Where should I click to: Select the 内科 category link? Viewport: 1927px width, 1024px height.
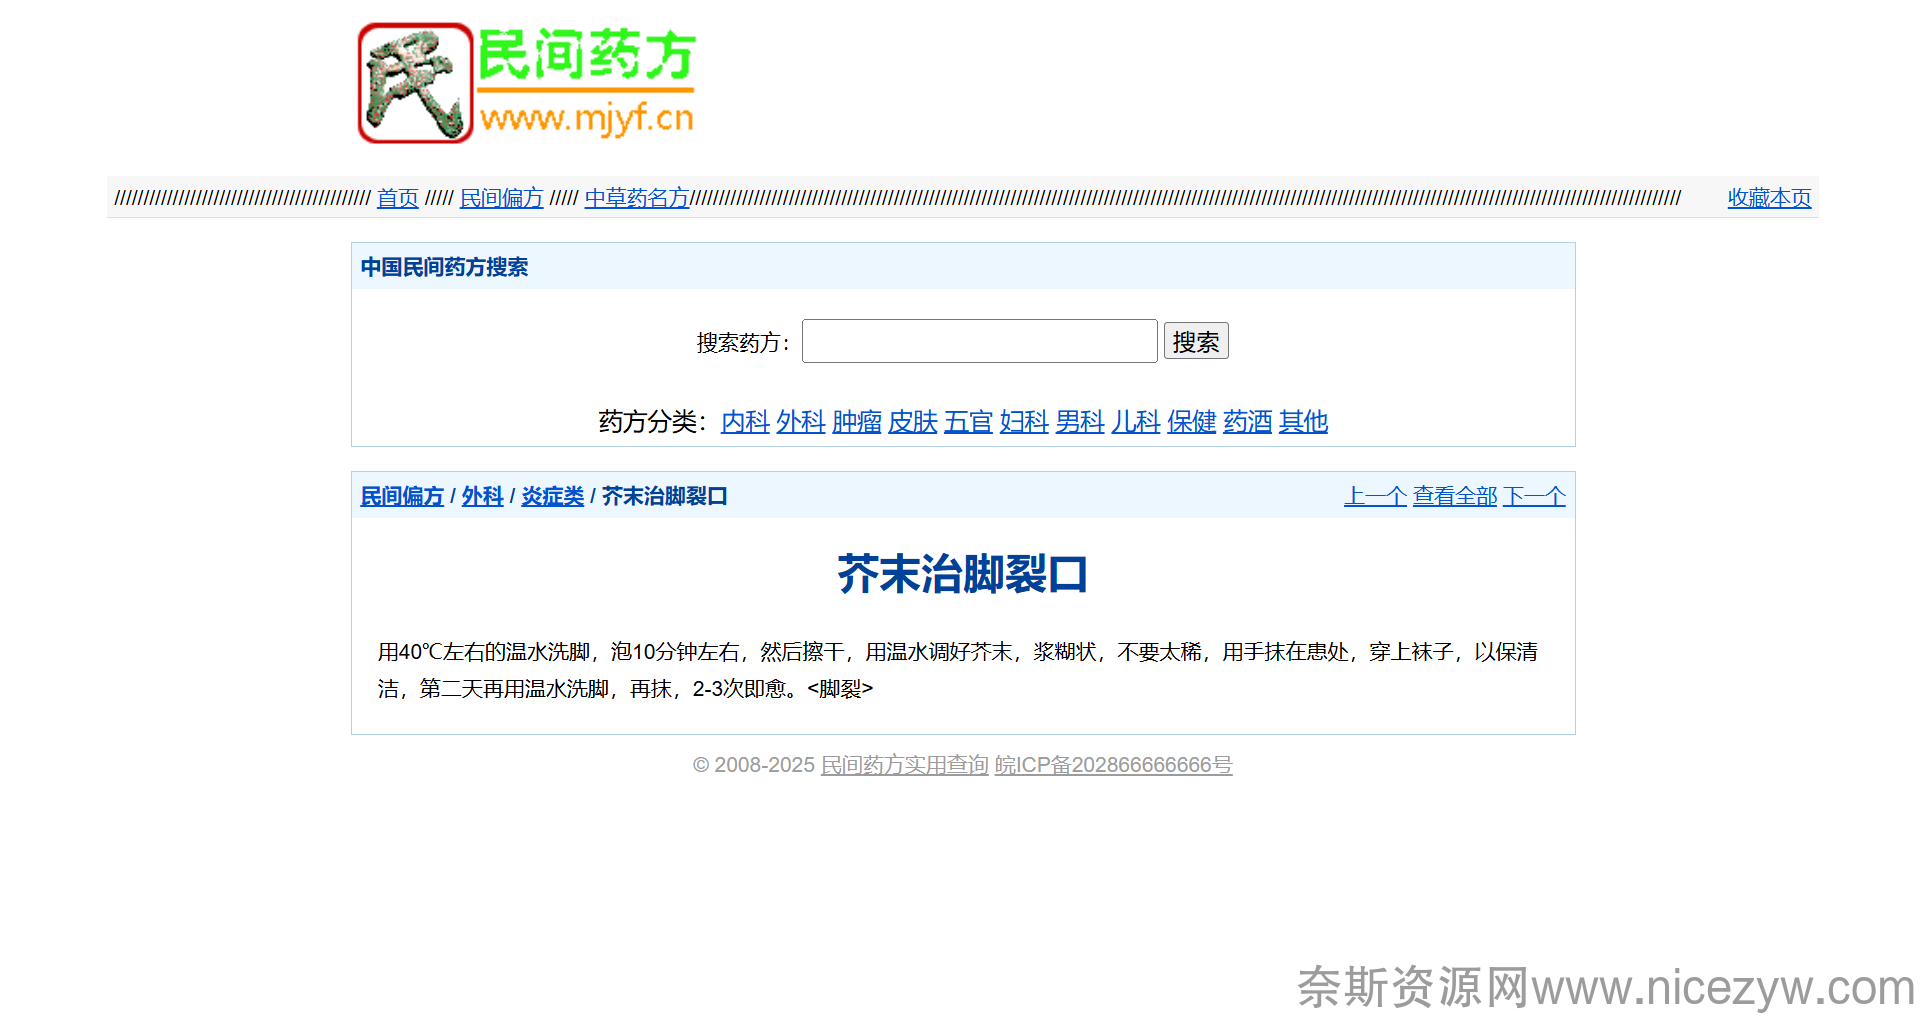(x=745, y=422)
